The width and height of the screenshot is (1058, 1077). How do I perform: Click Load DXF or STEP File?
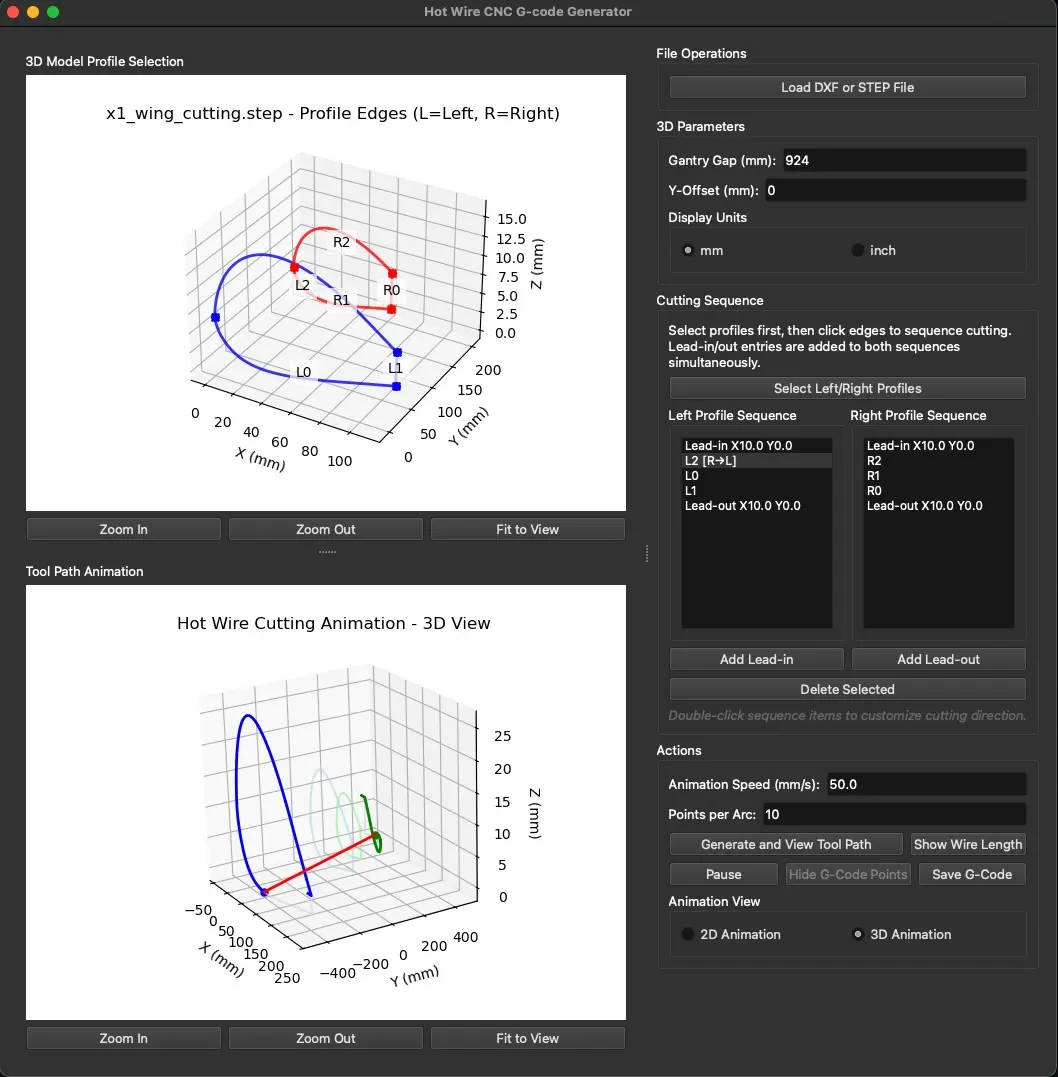846,87
